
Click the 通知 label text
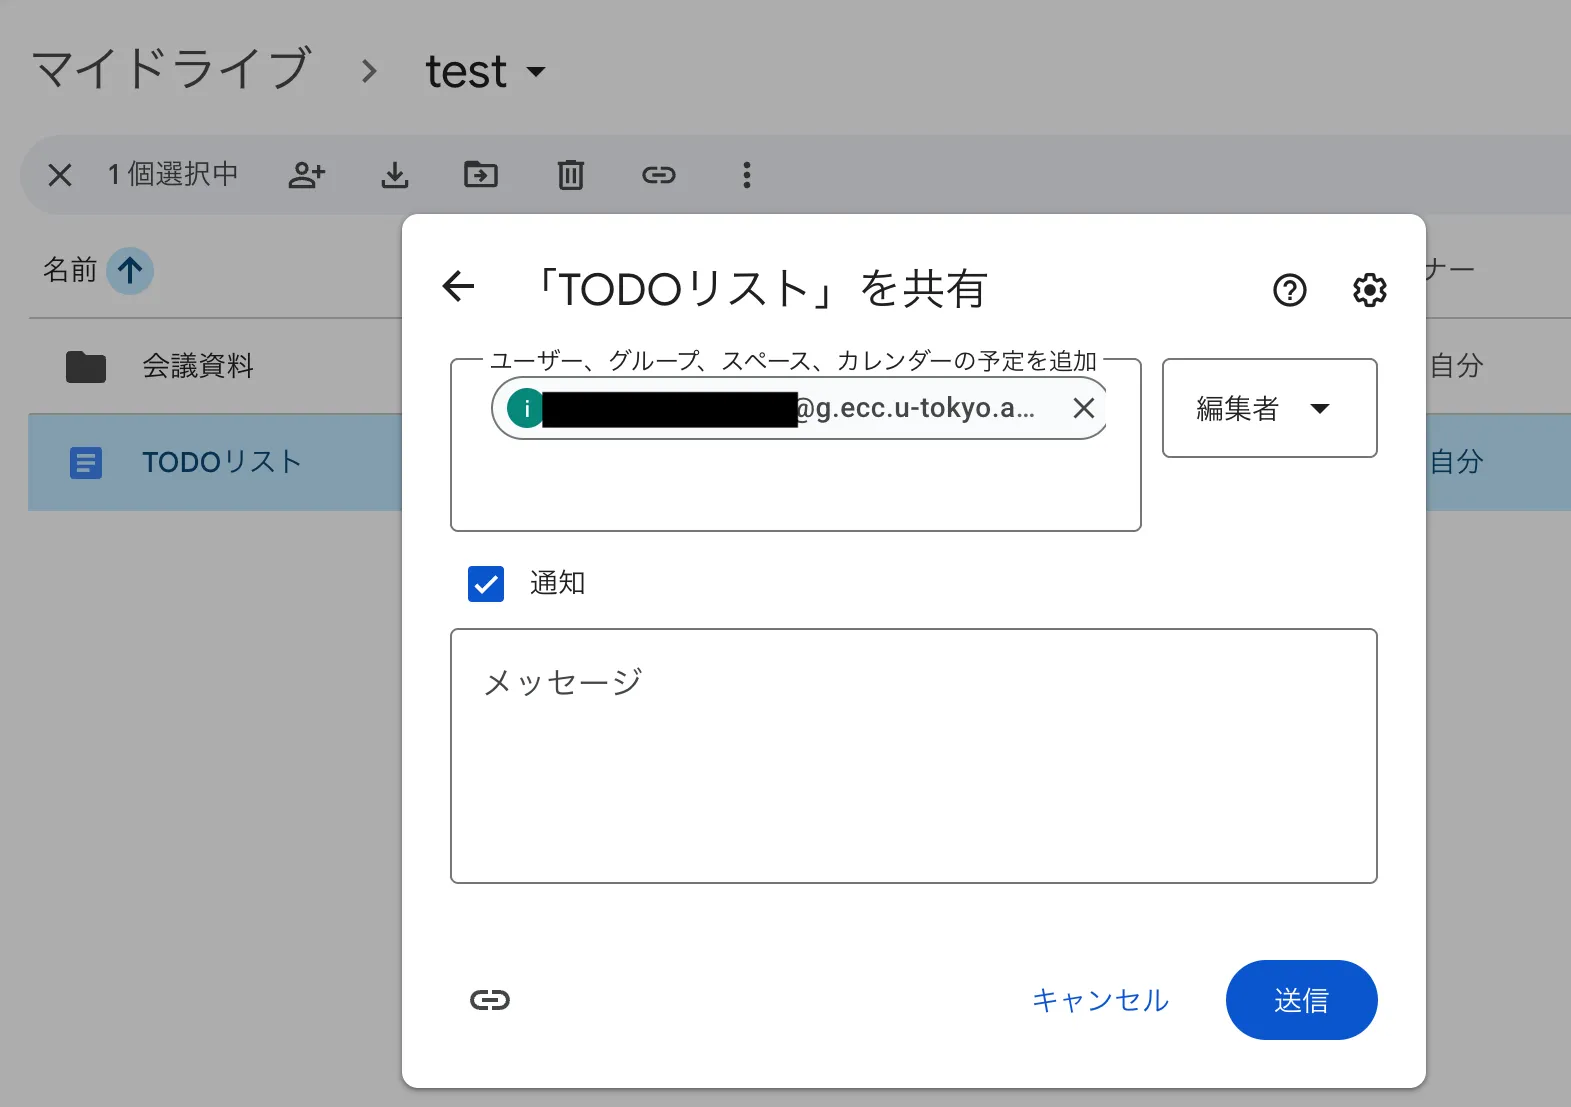(557, 583)
